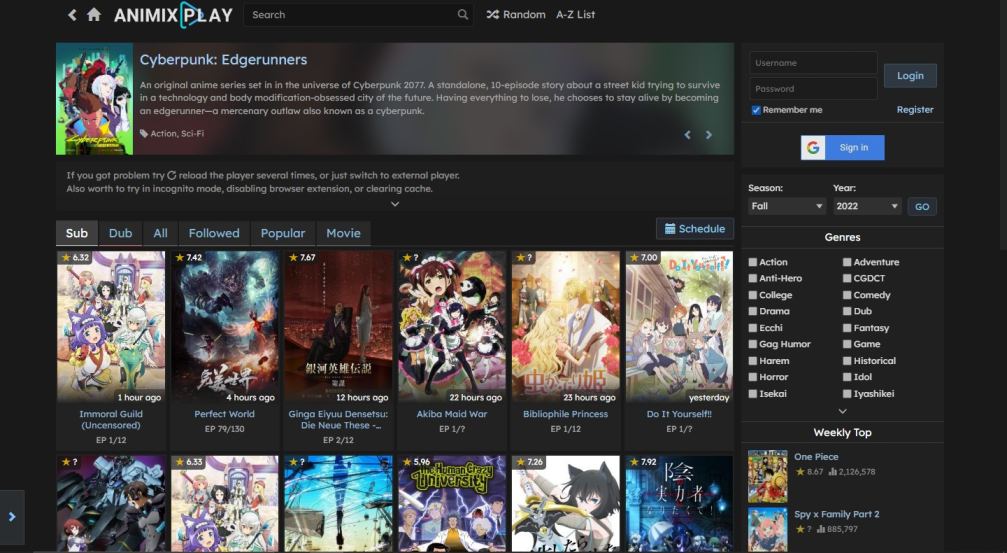Screen dimensions: 1007x553
Task: Check the Fantasy genre box
Action: coord(847,328)
